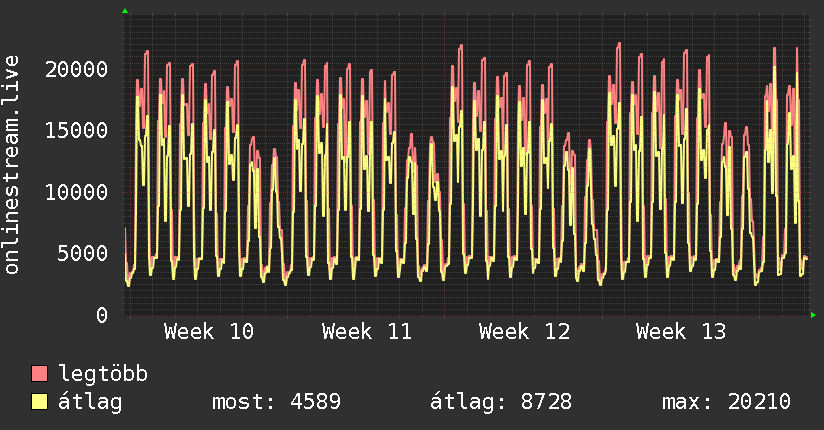Click the 0 y-axis label
The height and width of the screenshot is (430, 824).
coord(102,315)
